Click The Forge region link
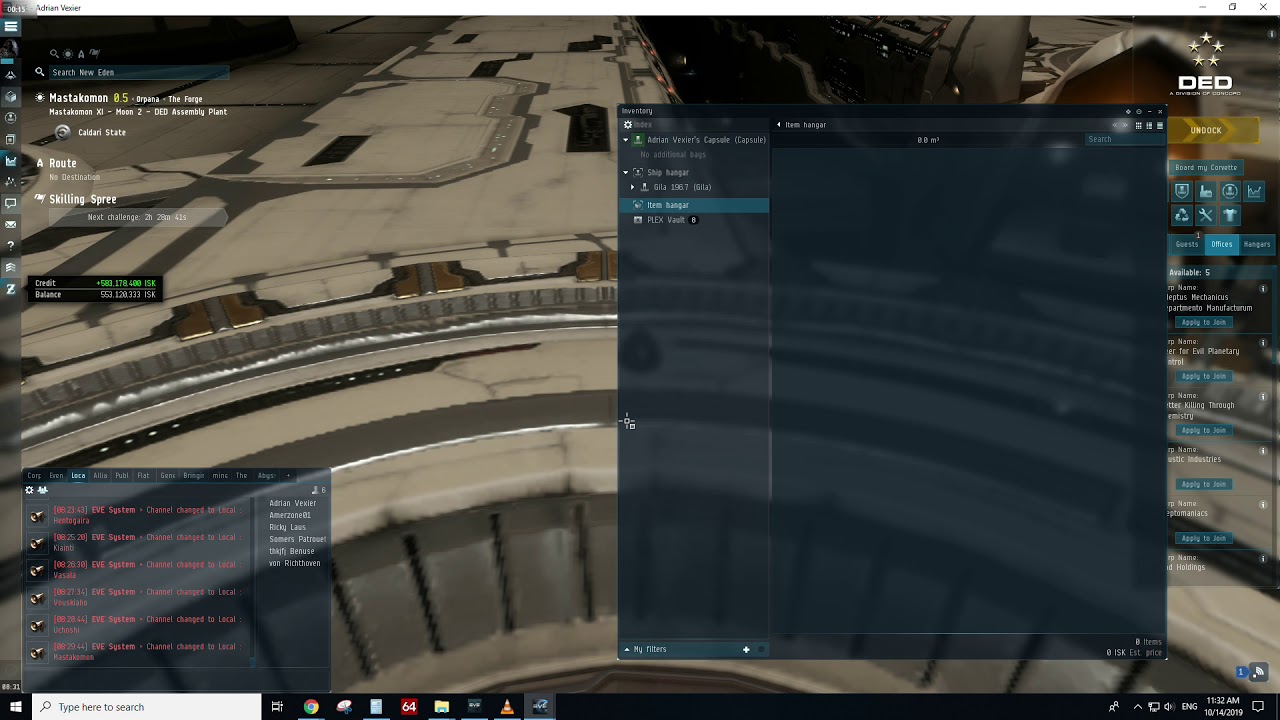The height and width of the screenshot is (720, 1280). [x=185, y=99]
